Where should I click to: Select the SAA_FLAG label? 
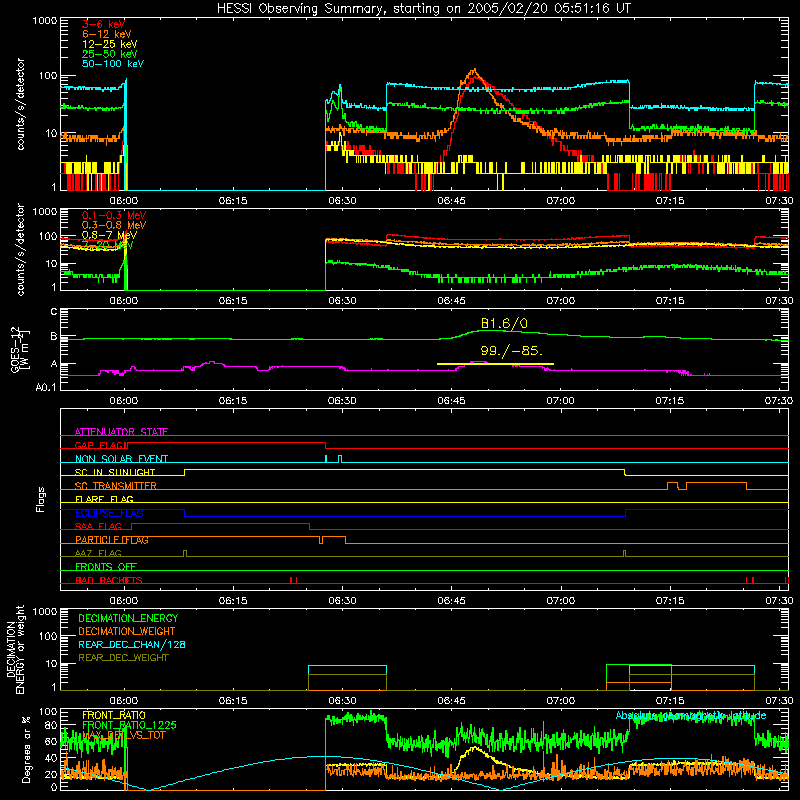(98, 527)
